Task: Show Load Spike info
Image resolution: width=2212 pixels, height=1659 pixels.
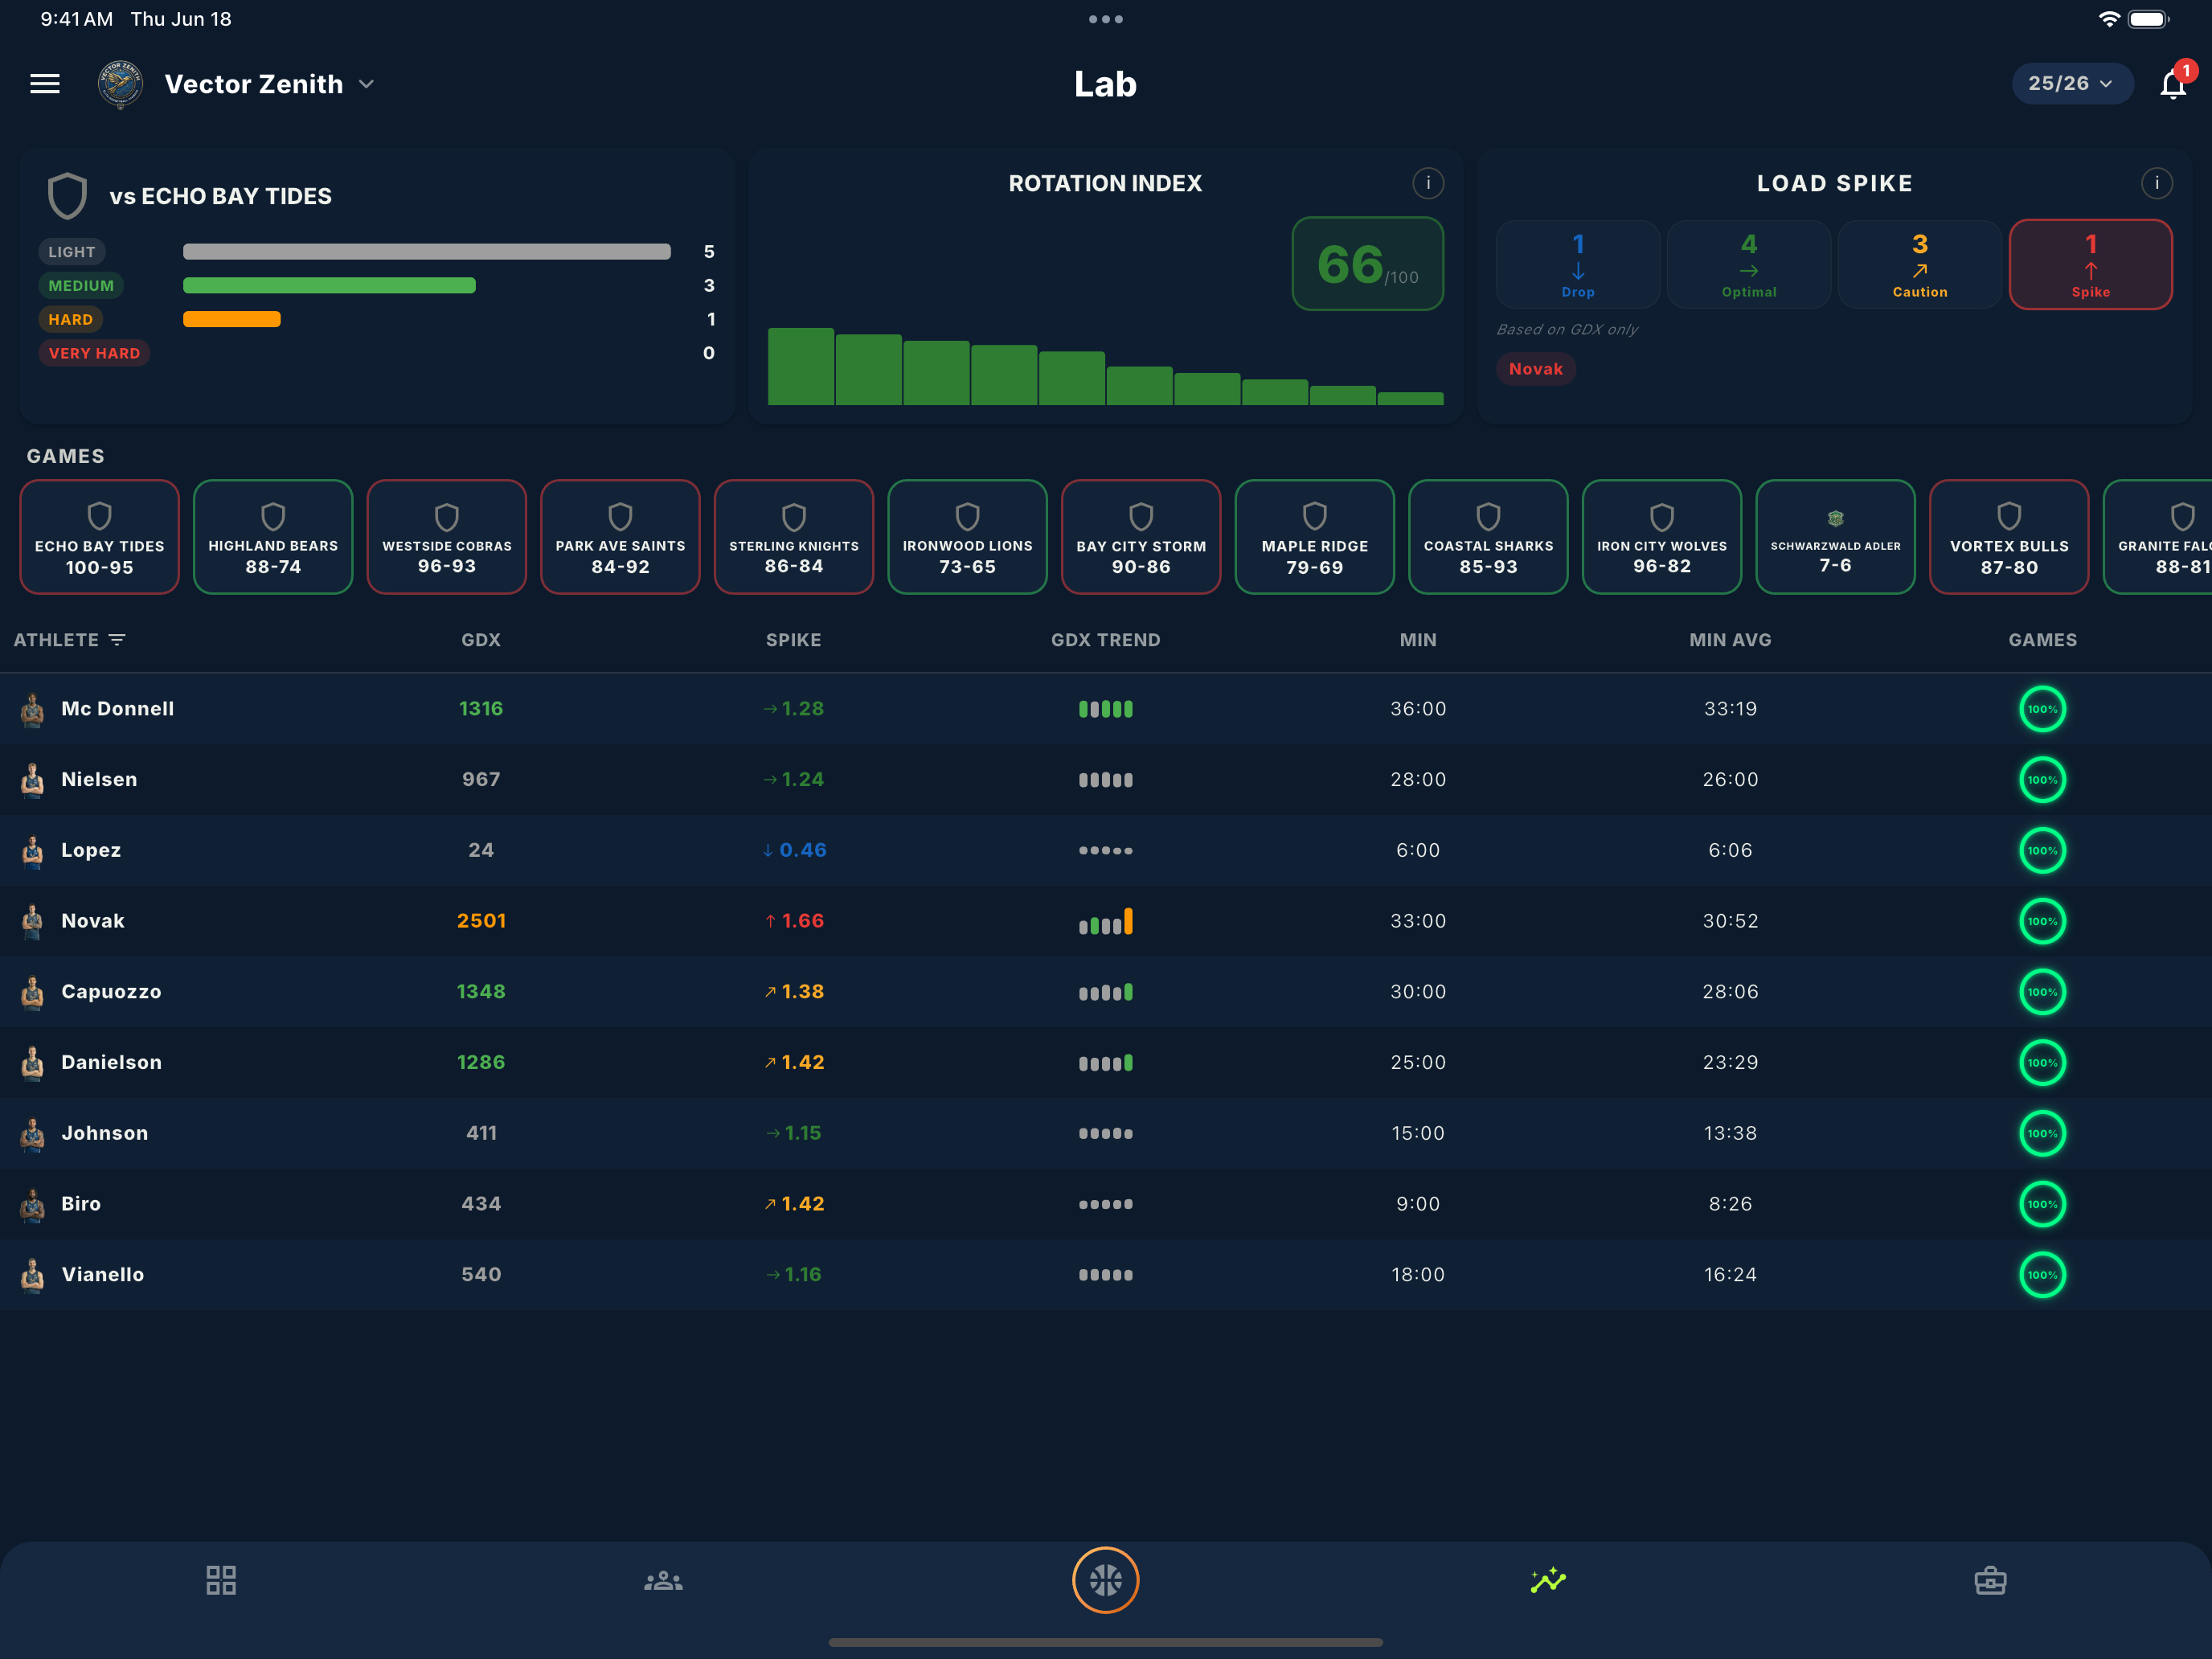Action: (x=2157, y=183)
